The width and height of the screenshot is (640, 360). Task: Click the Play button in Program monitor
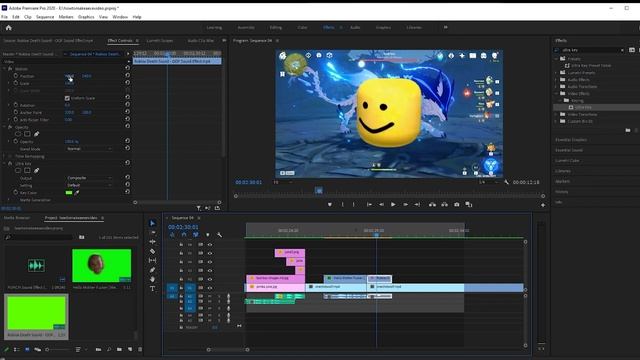pyautogui.click(x=393, y=204)
